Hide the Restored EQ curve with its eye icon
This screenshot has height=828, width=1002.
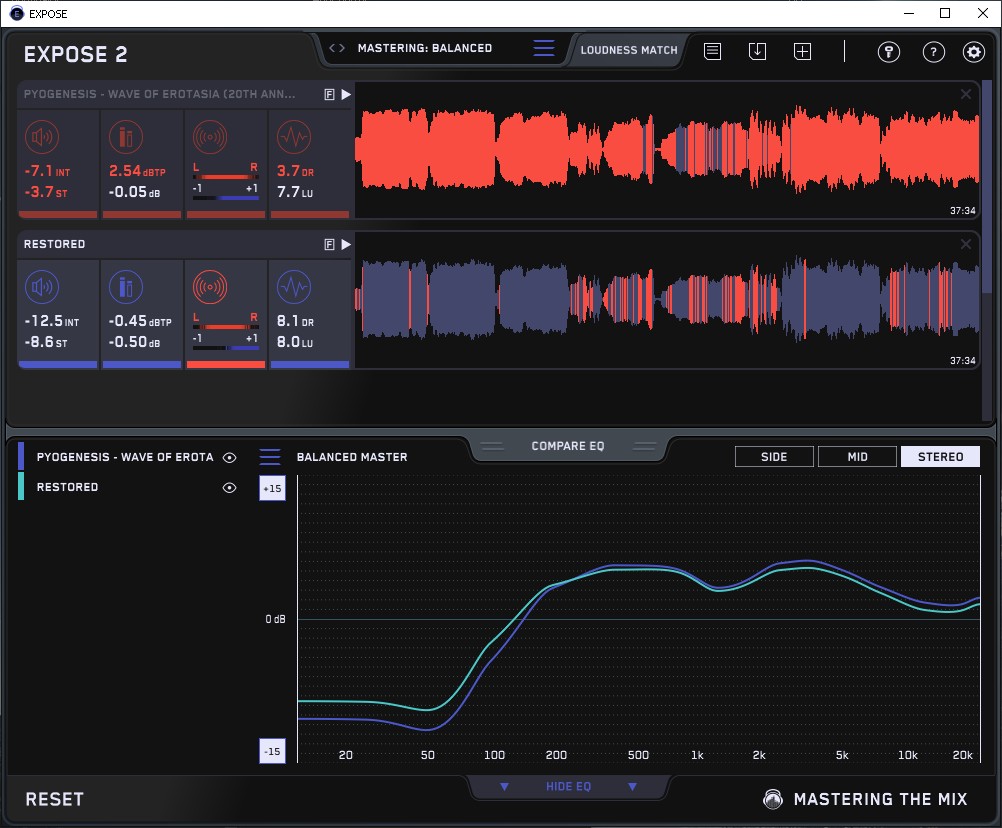click(x=229, y=487)
